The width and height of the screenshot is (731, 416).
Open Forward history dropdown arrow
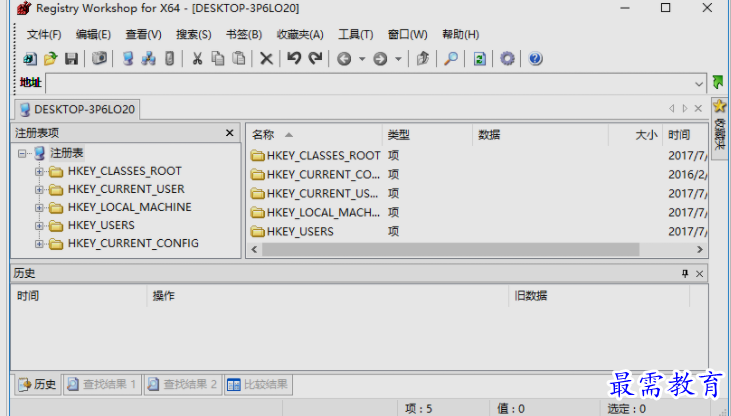(x=398, y=59)
